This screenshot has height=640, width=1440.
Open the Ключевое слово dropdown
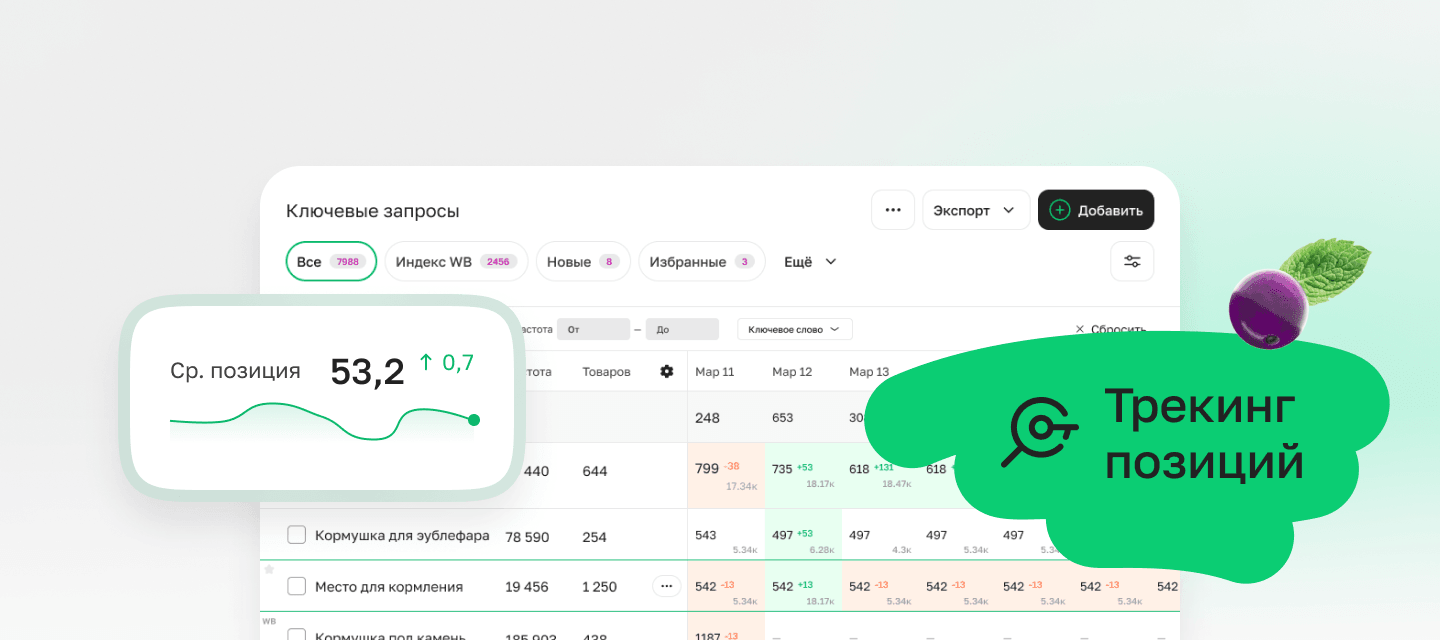pyautogui.click(x=794, y=329)
